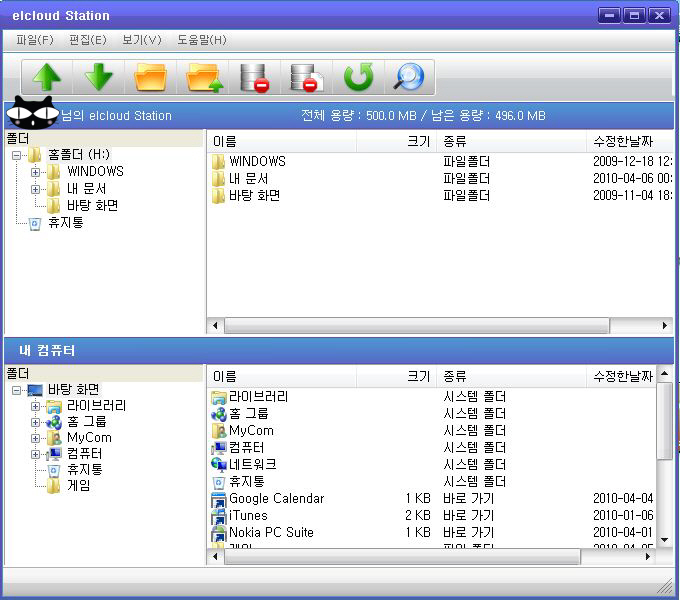
Task: Open the 도움말(H) menu
Action: coord(202,40)
